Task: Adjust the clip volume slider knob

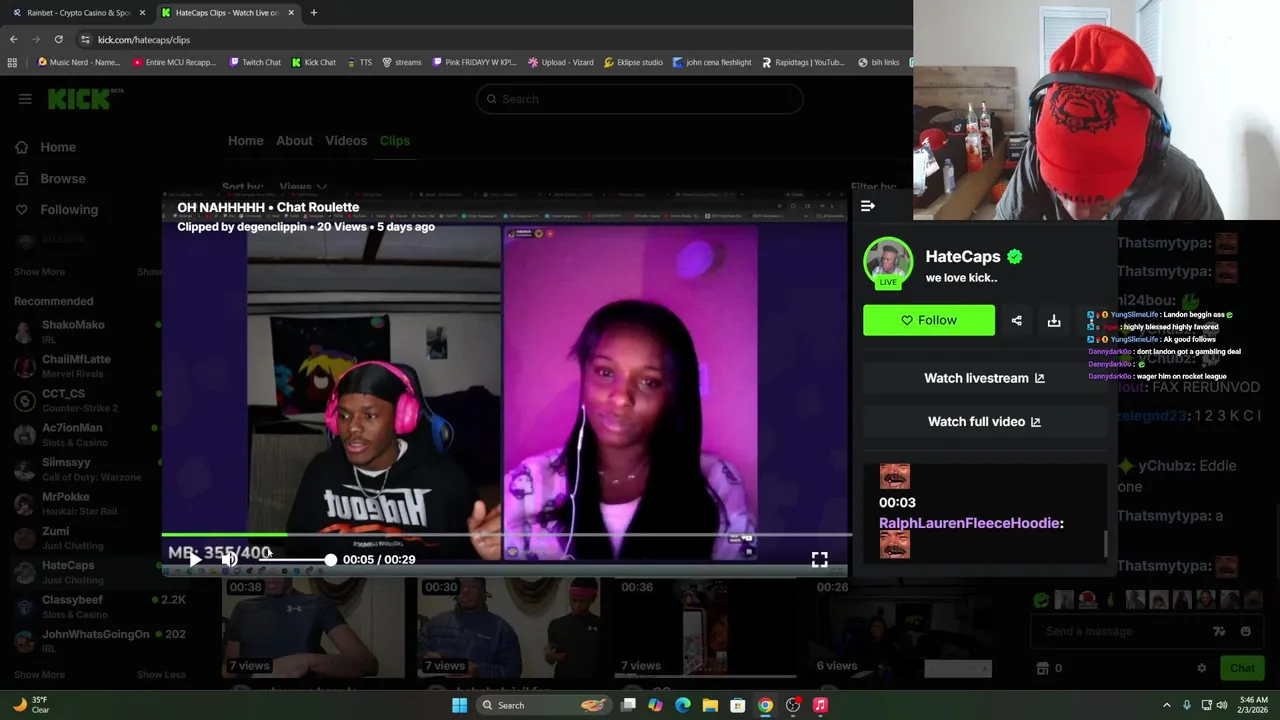Action: click(x=331, y=560)
